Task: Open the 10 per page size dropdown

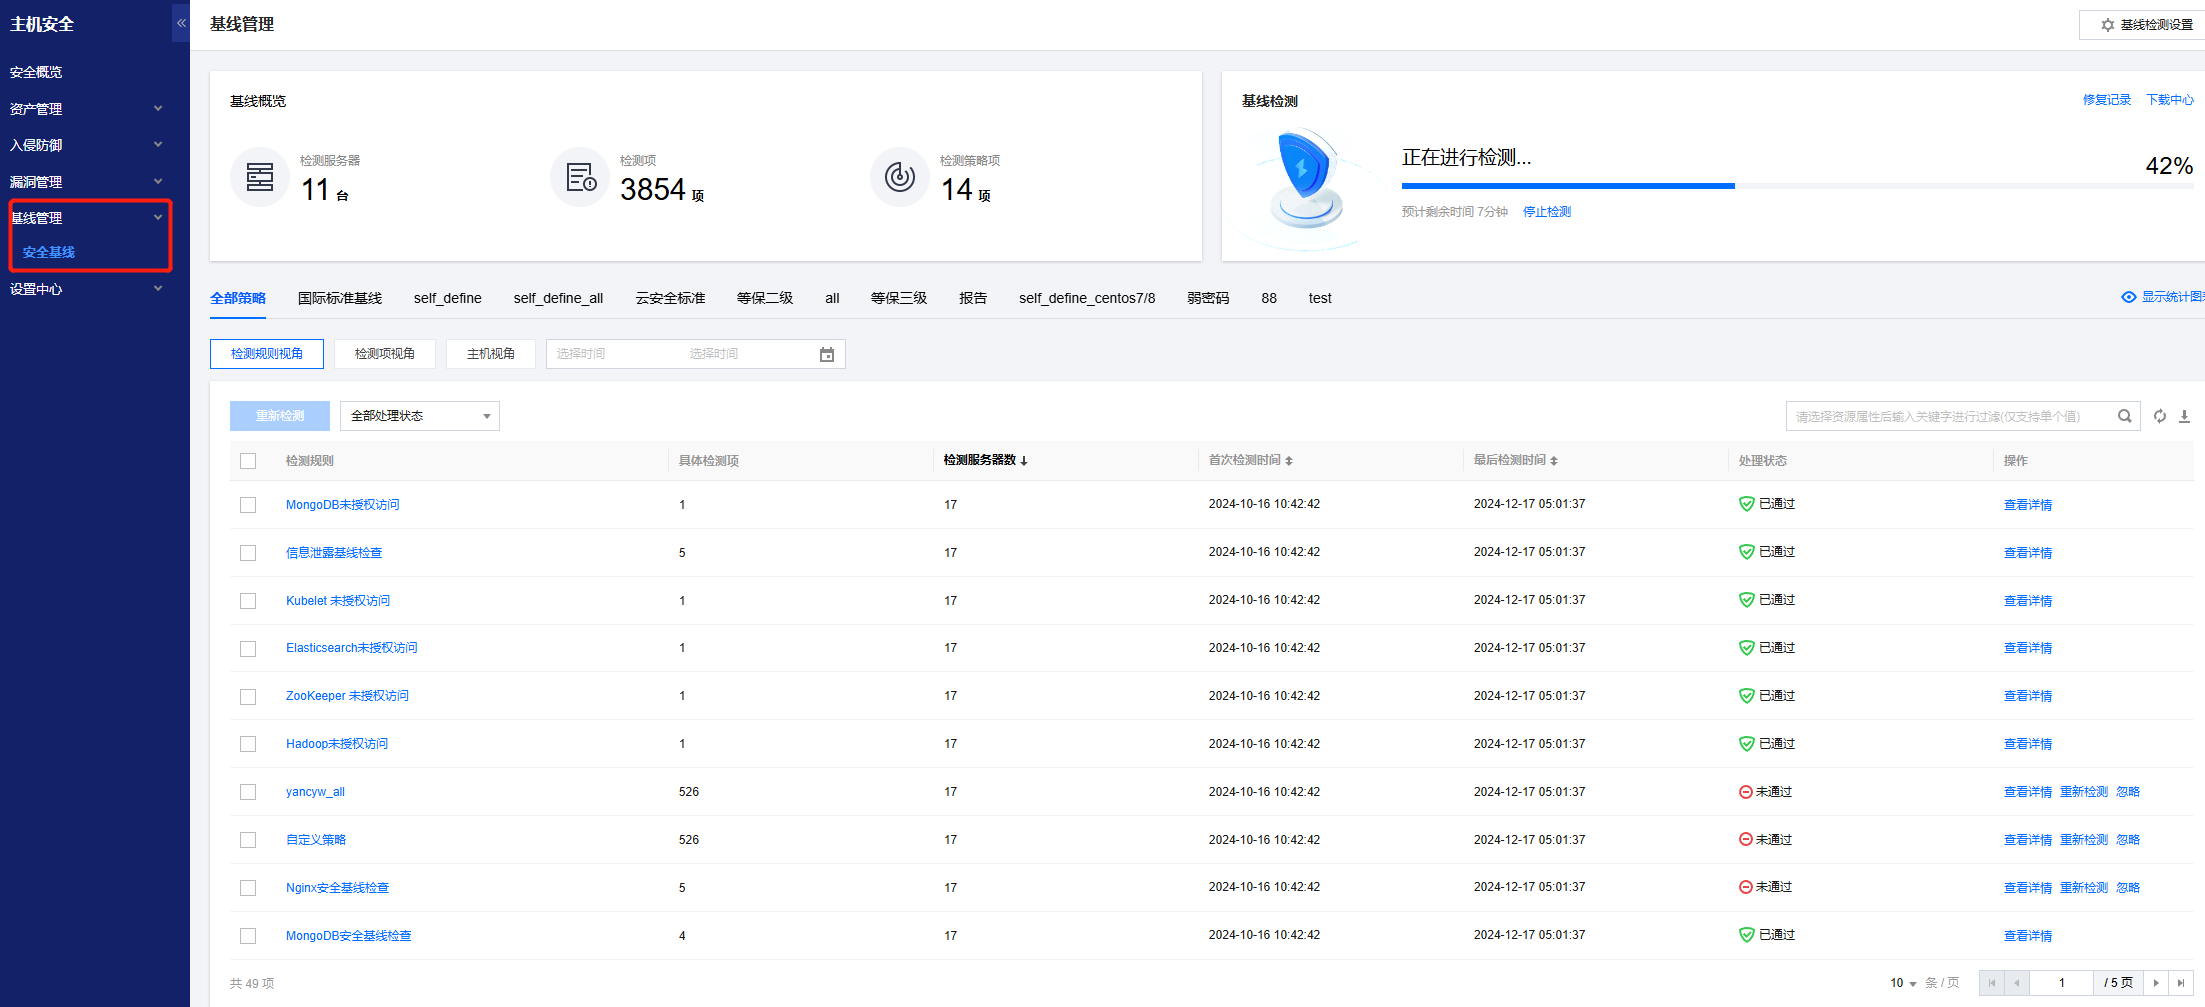Action: 1903,983
